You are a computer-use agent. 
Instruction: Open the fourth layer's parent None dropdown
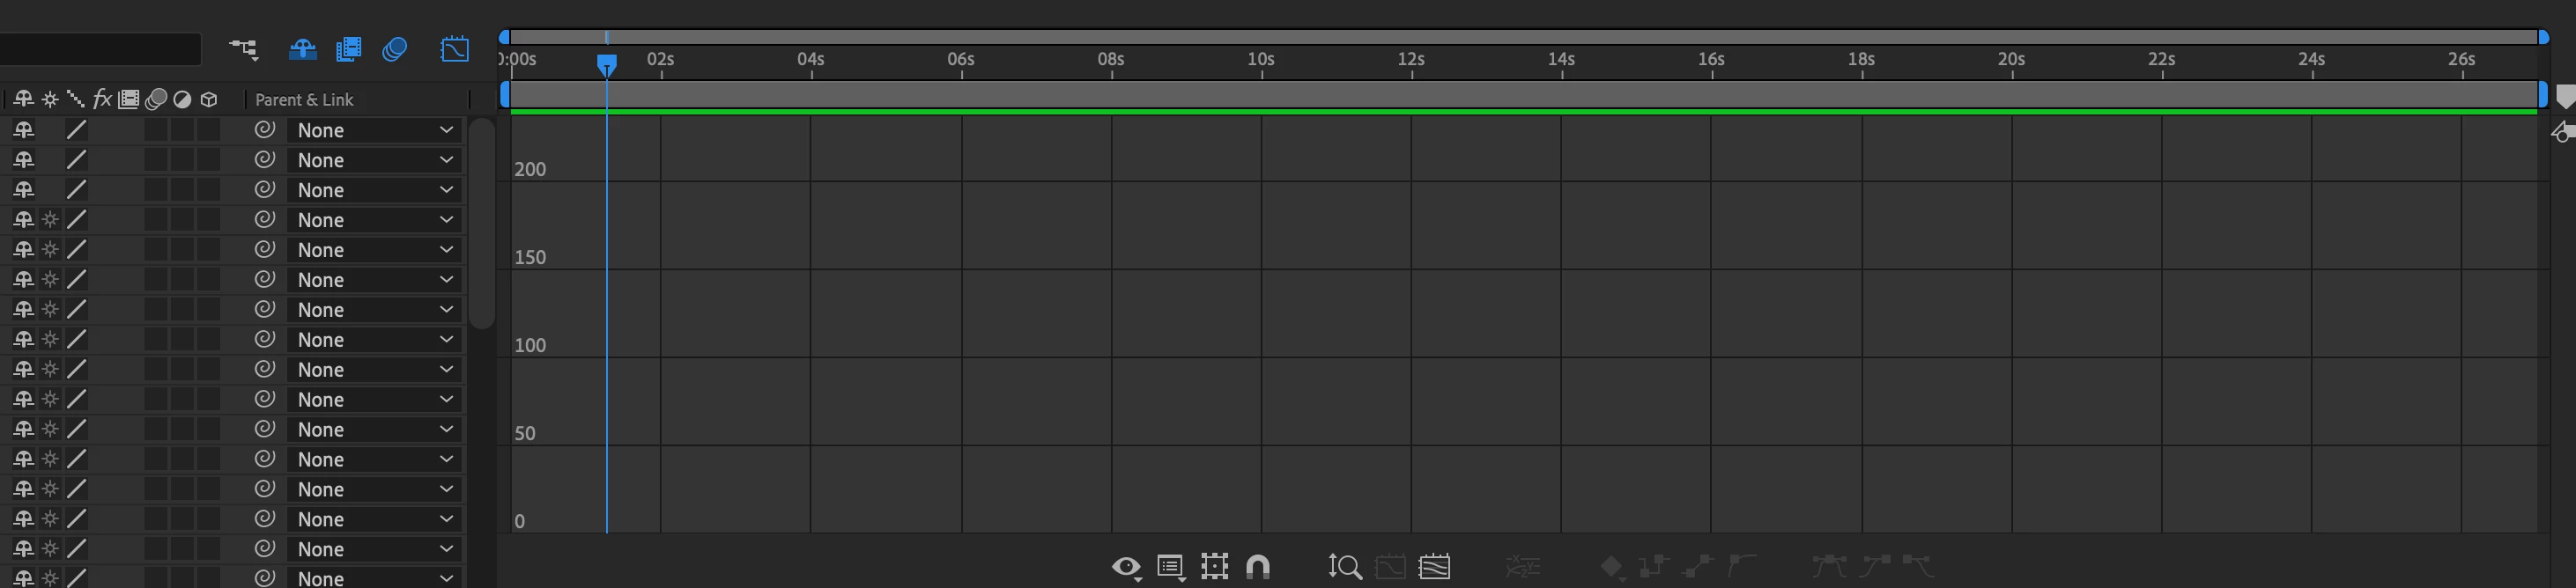[x=374, y=220]
